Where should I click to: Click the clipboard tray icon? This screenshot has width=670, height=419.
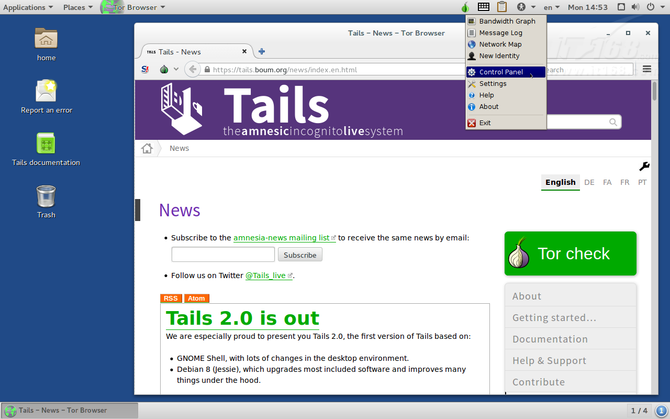click(x=502, y=7)
